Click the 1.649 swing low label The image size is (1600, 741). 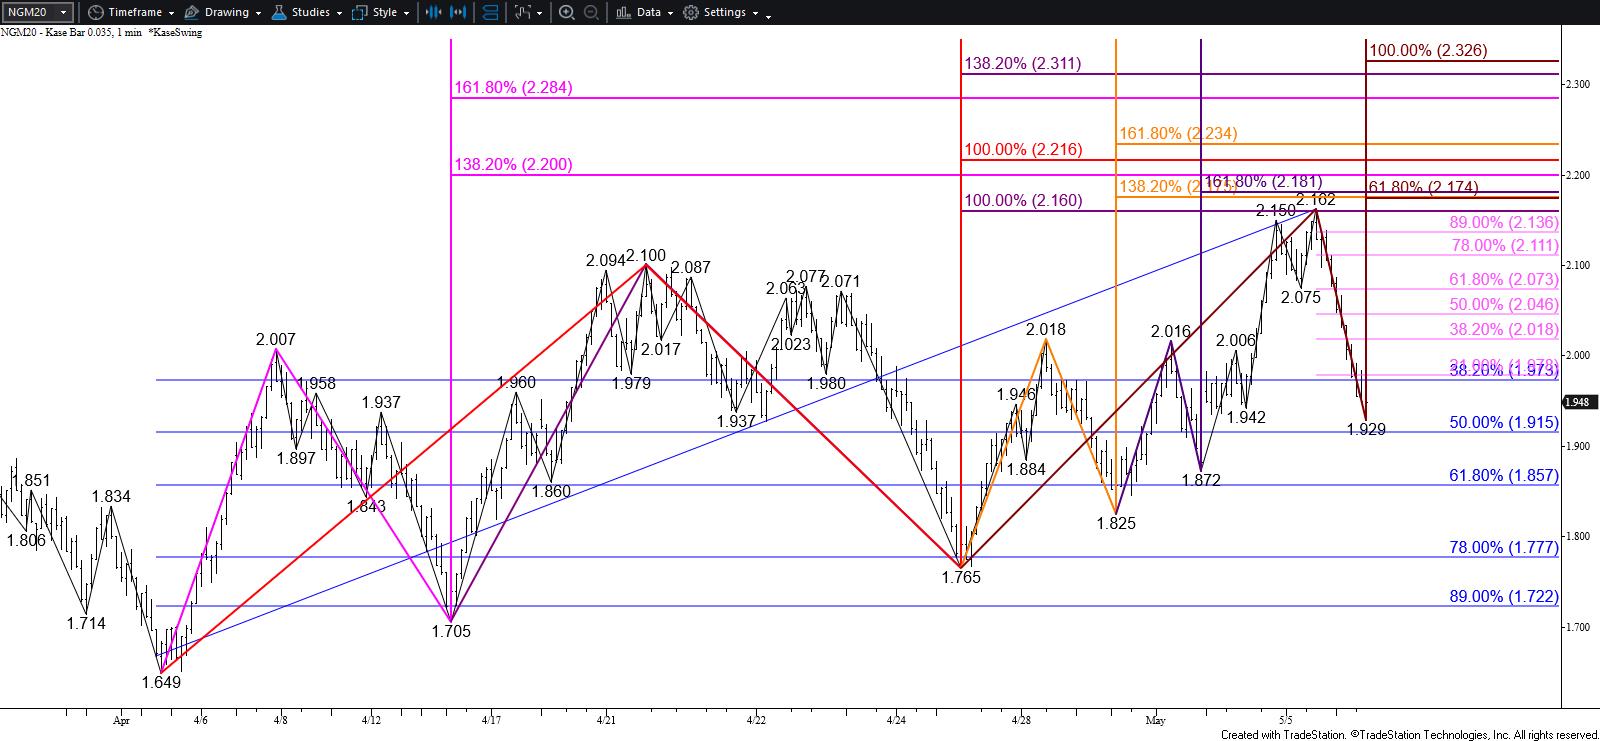tap(161, 683)
